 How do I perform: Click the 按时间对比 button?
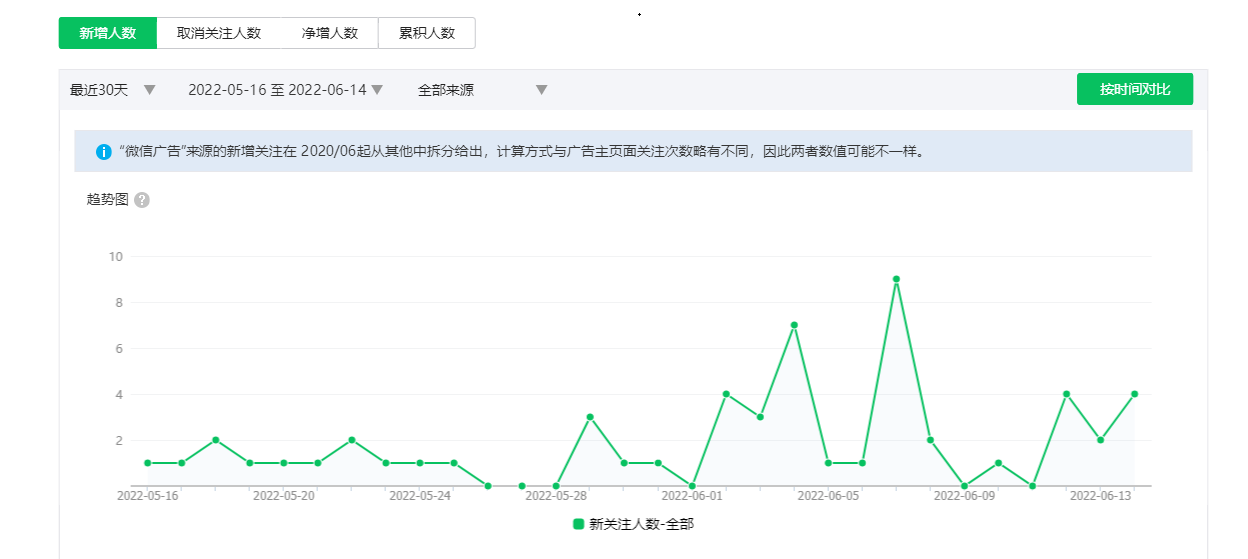(x=1134, y=89)
